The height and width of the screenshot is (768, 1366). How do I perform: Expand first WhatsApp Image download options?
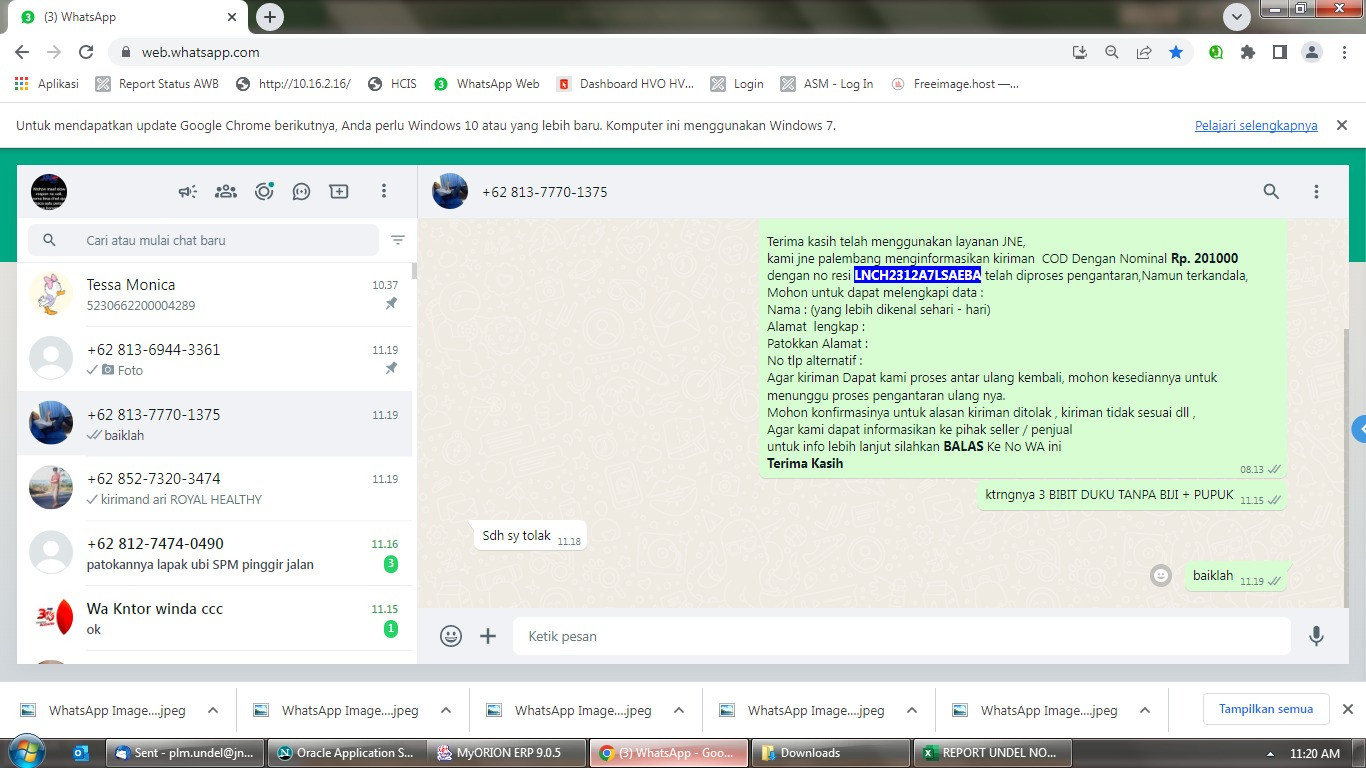click(x=213, y=710)
